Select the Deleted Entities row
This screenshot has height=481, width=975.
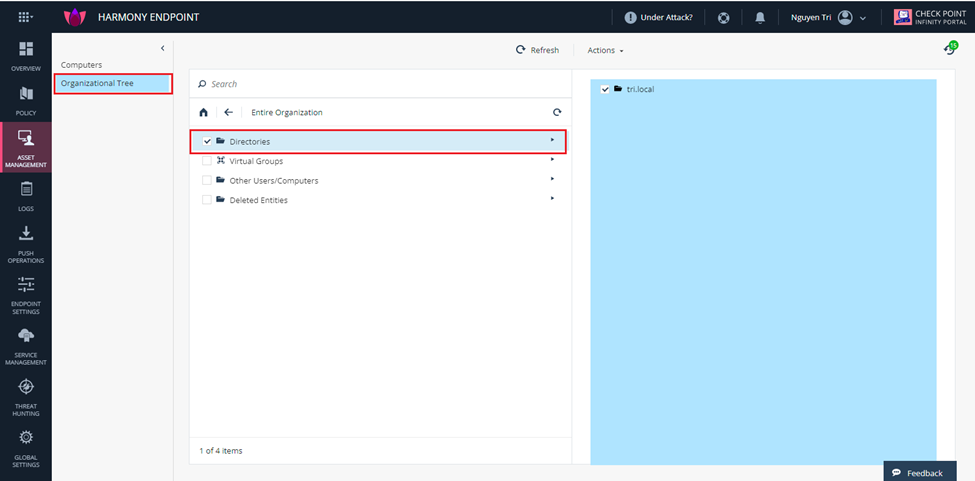[x=378, y=199]
